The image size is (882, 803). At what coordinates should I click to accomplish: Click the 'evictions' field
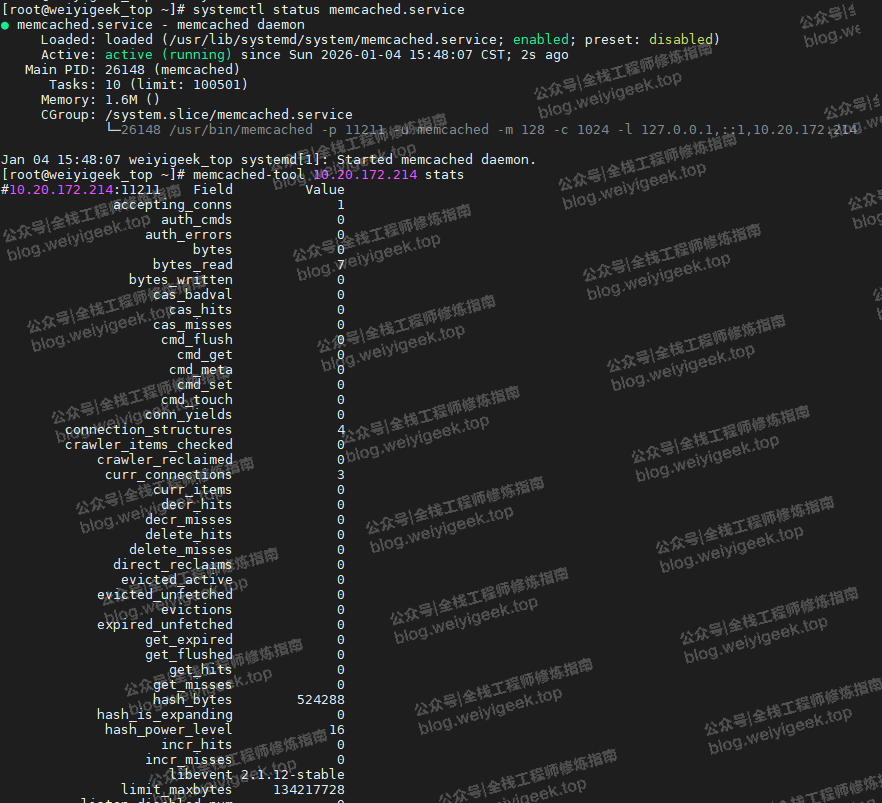click(196, 610)
